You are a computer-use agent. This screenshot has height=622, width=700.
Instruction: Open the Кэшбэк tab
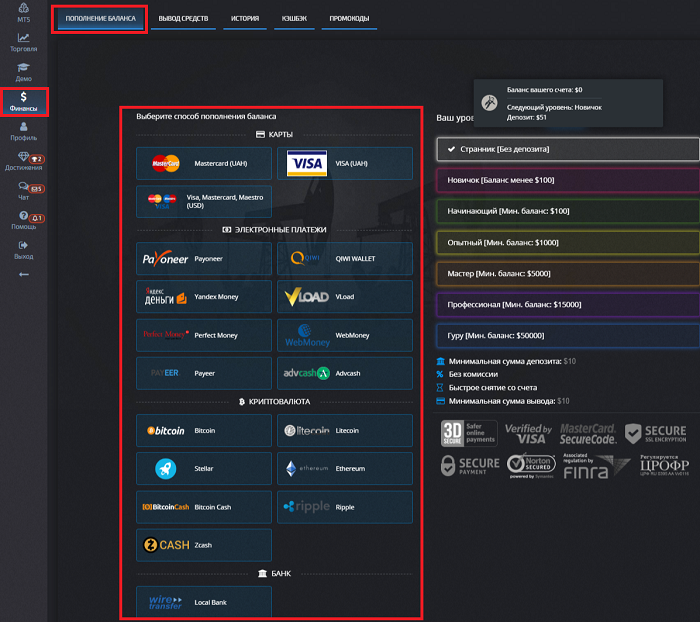coord(294,19)
